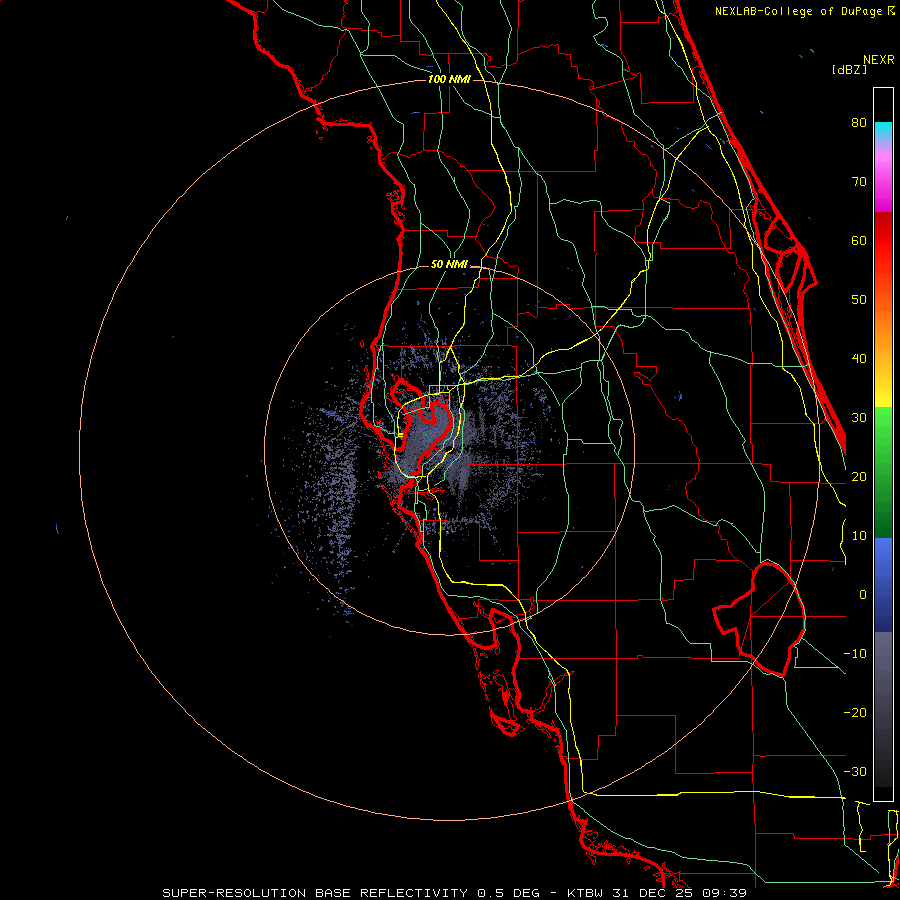
Task: Click the 0 dBZ scale value
Action: (863, 595)
